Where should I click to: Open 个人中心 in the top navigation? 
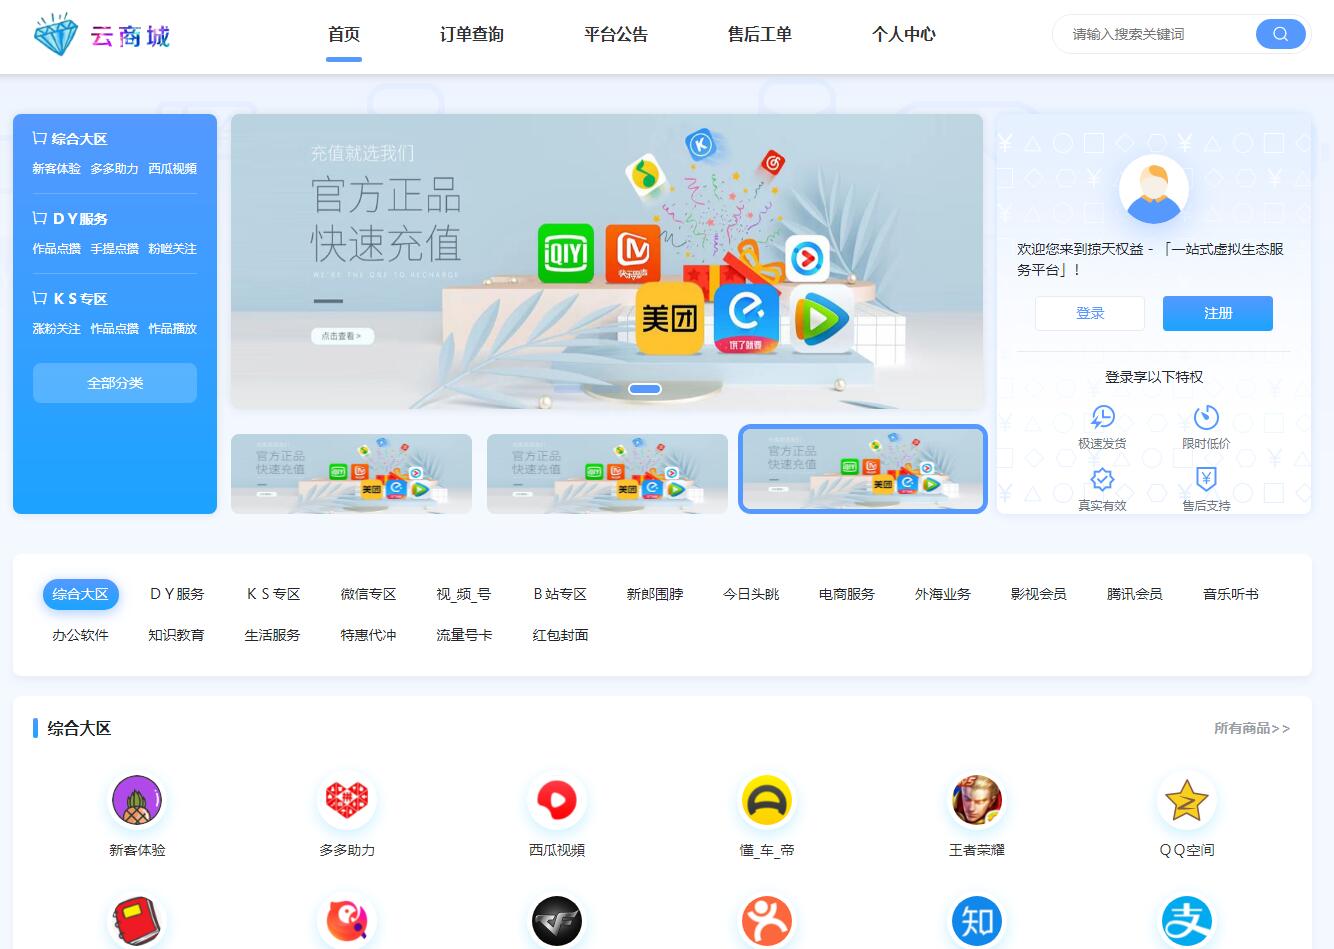pyautogui.click(x=904, y=34)
